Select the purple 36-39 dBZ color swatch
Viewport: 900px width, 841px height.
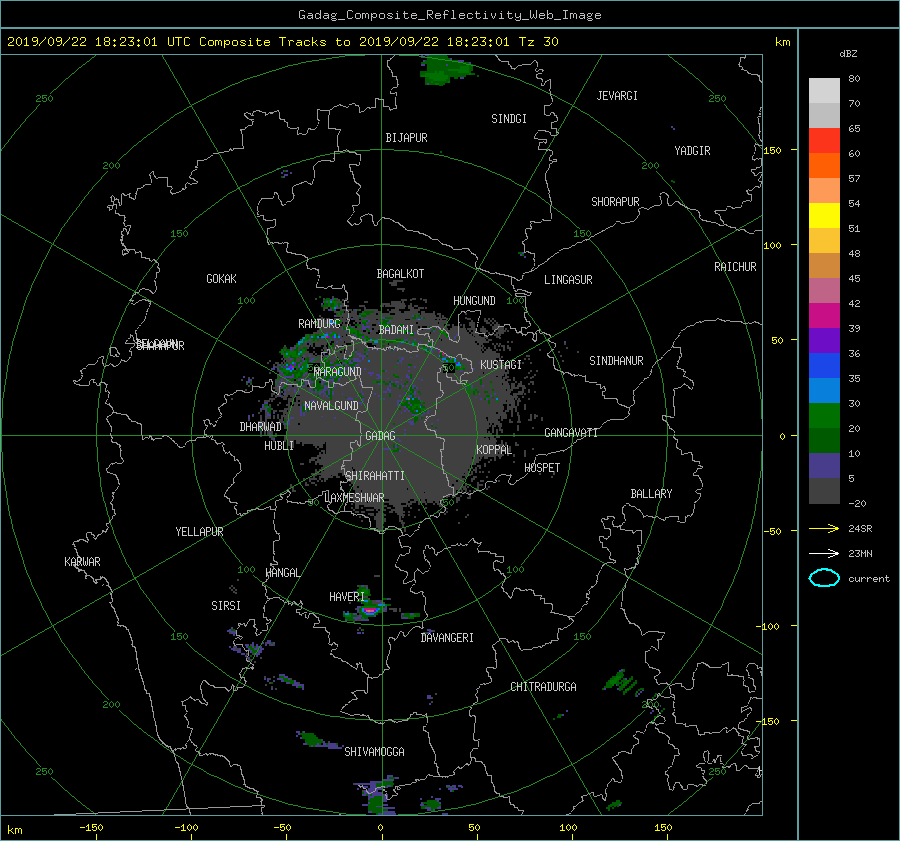pyautogui.click(x=824, y=341)
